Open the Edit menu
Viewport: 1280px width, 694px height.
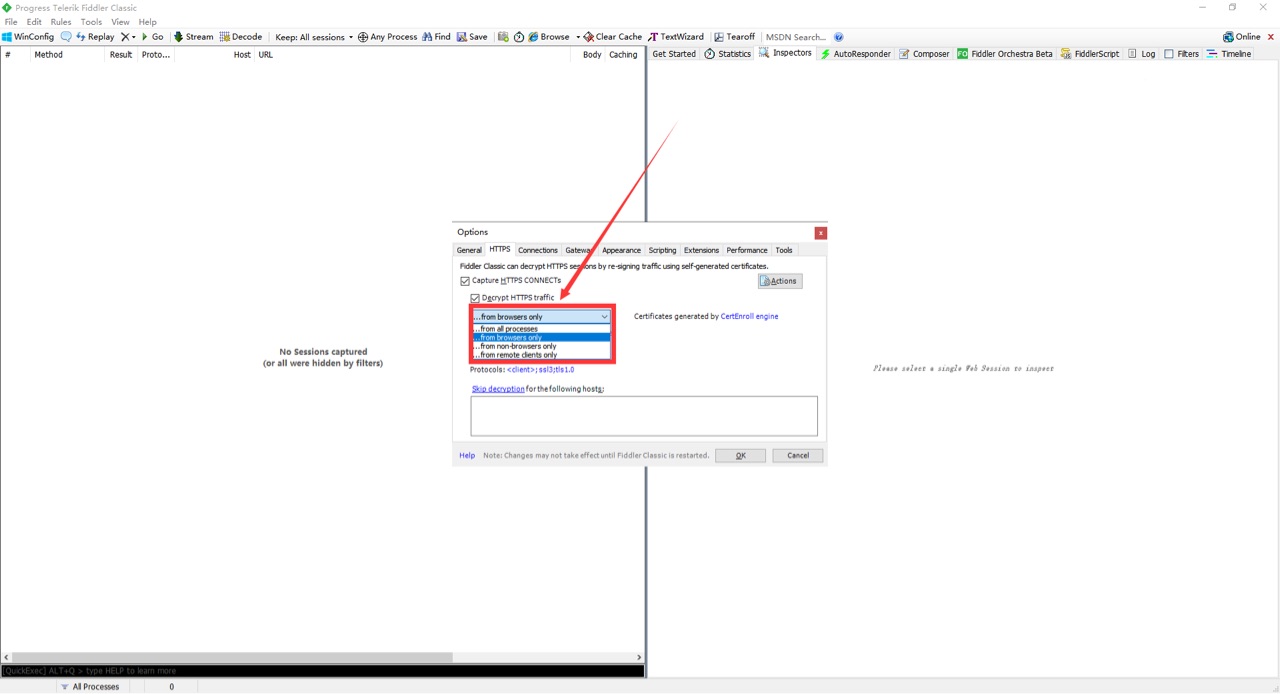pyautogui.click(x=34, y=21)
